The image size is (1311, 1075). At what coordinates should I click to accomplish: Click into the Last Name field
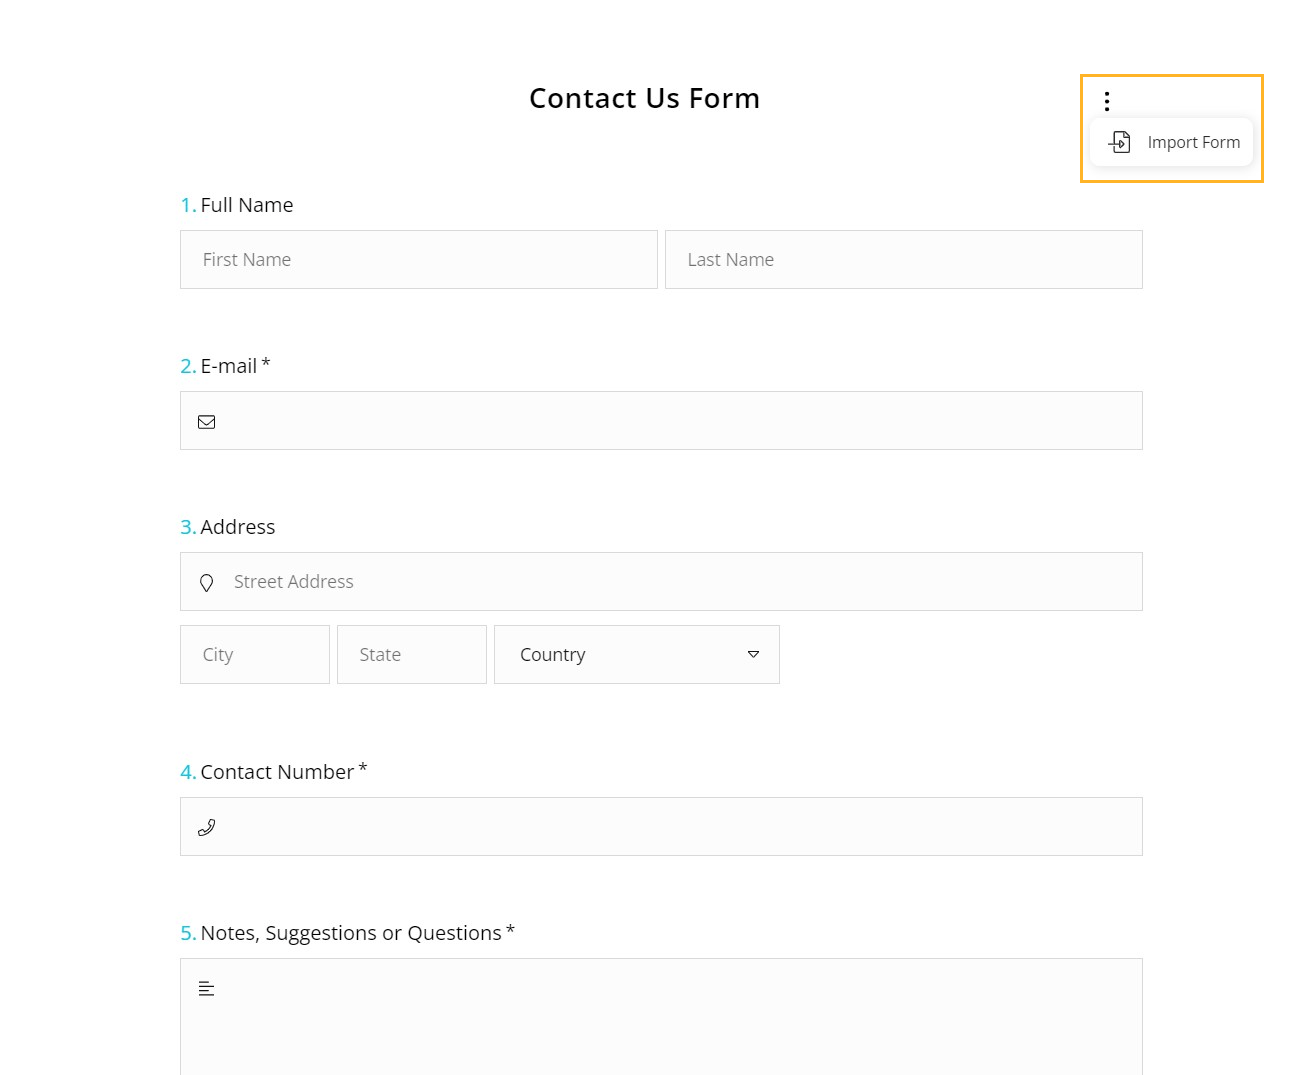(x=903, y=260)
